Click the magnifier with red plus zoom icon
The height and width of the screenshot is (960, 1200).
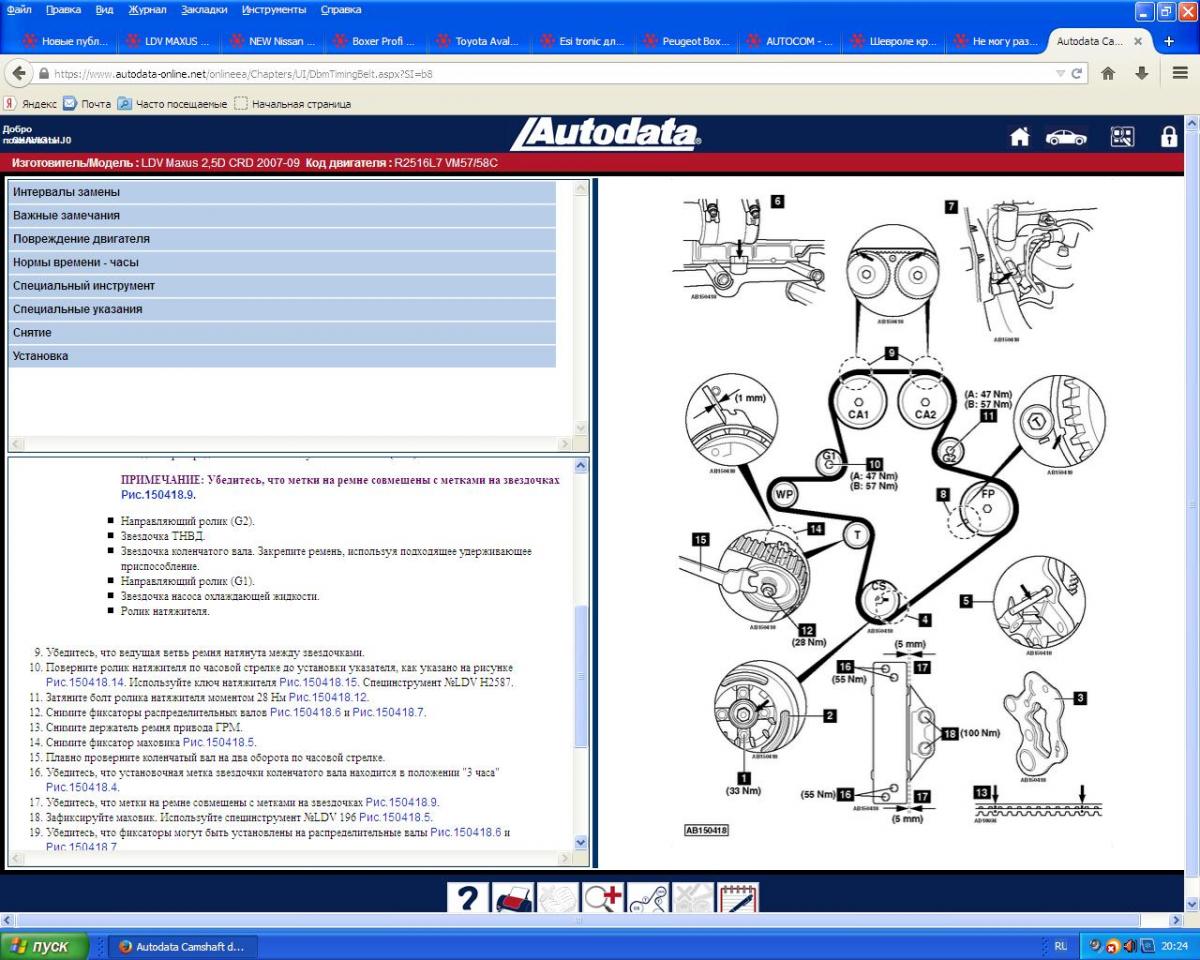click(603, 898)
